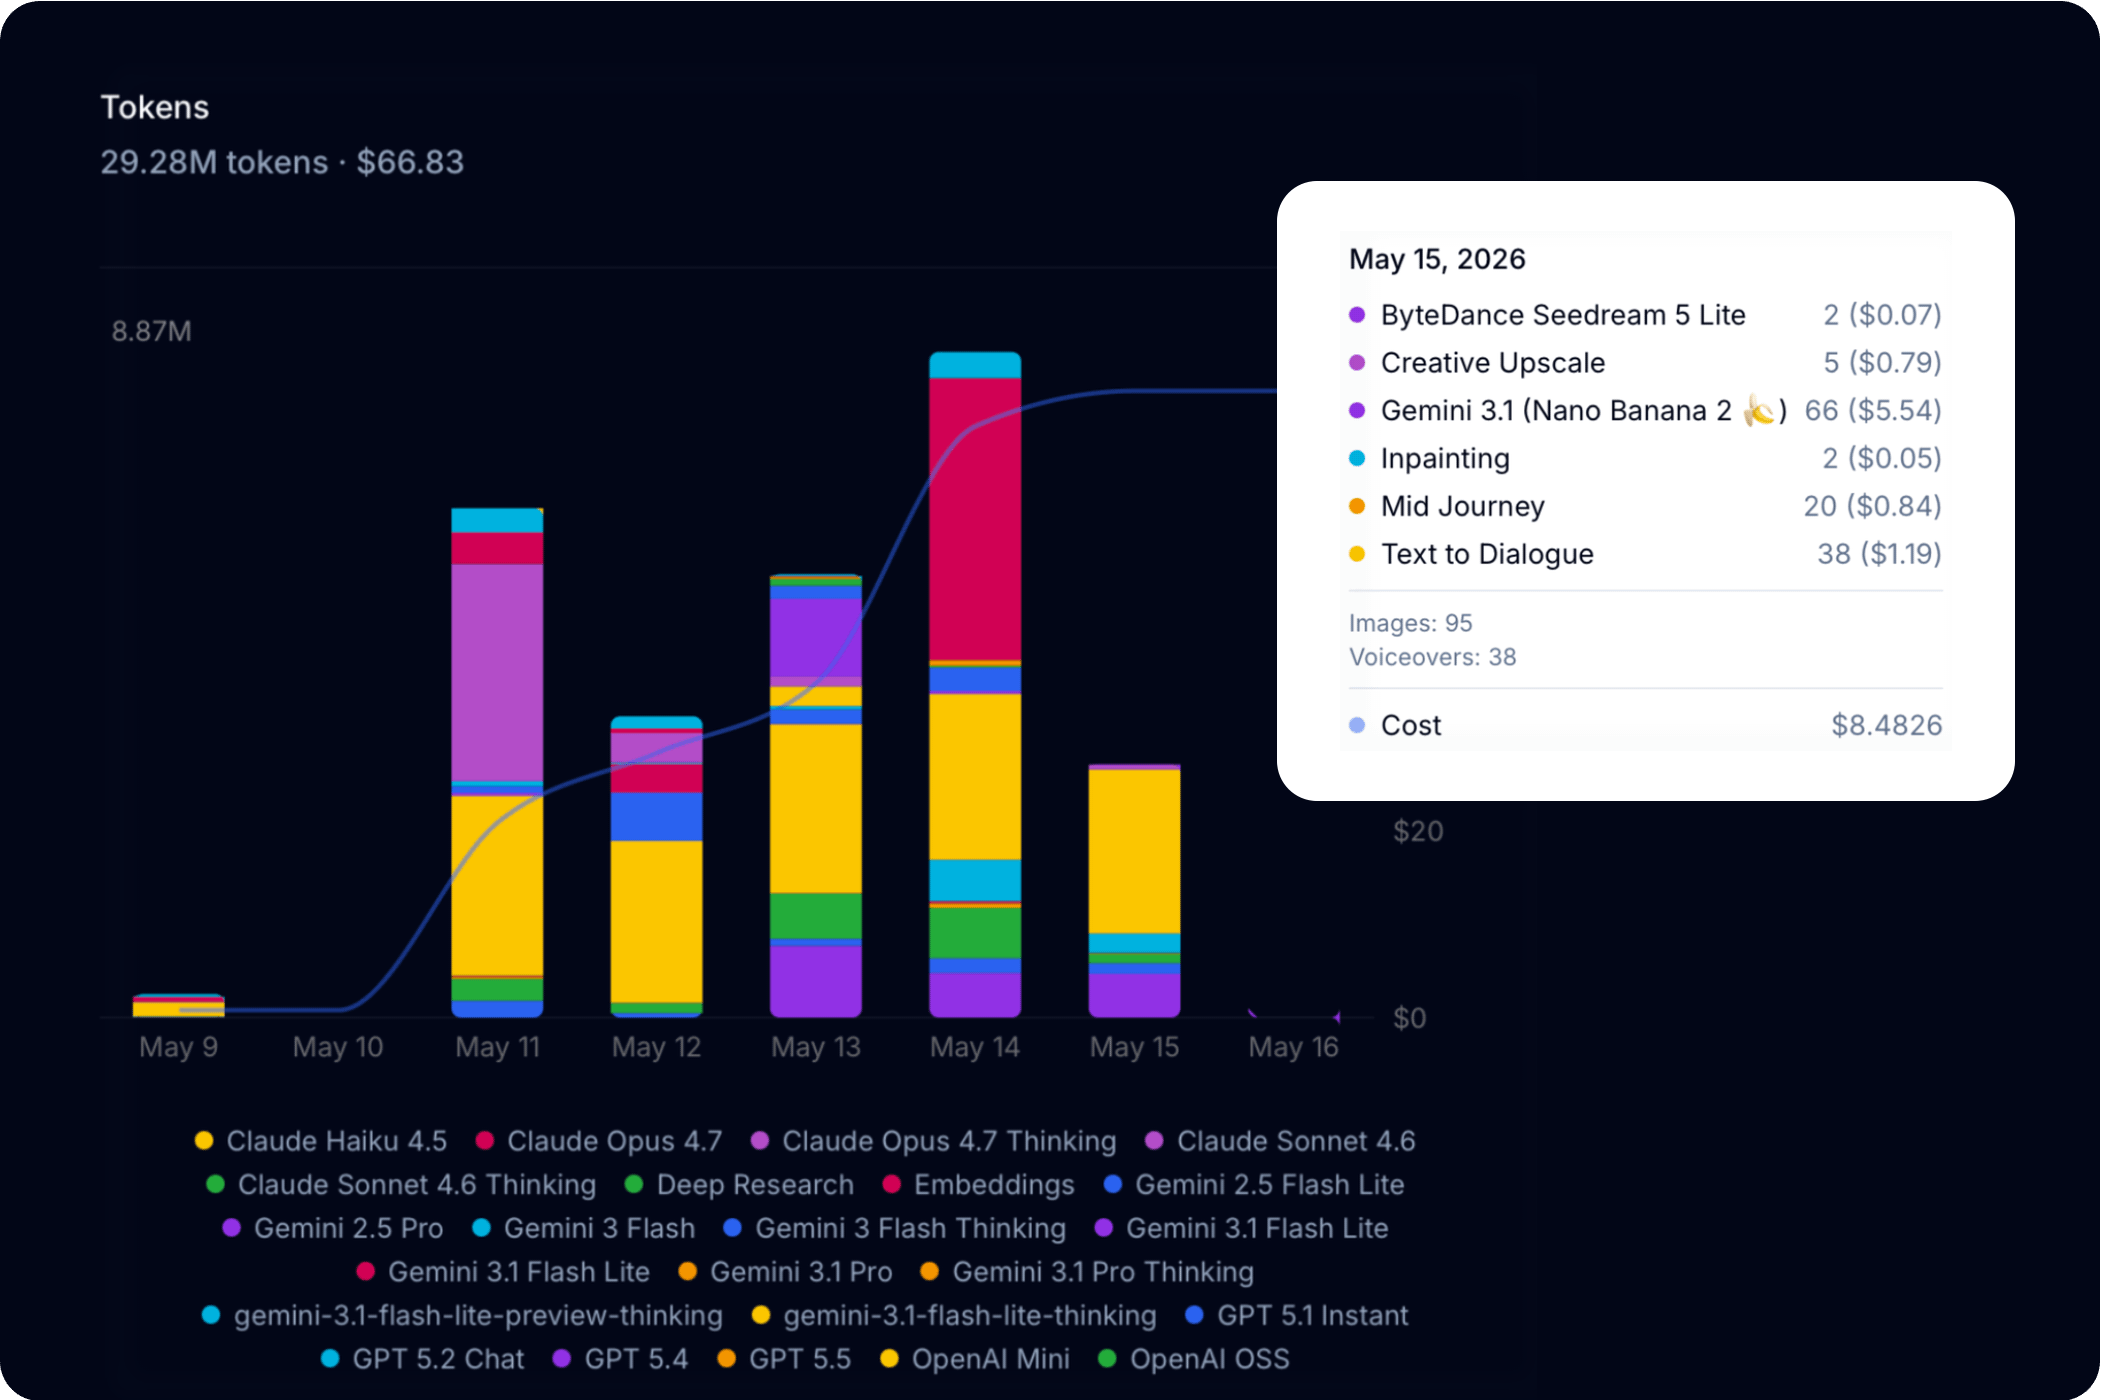Click the May 15 axis label

(1134, 1047)
